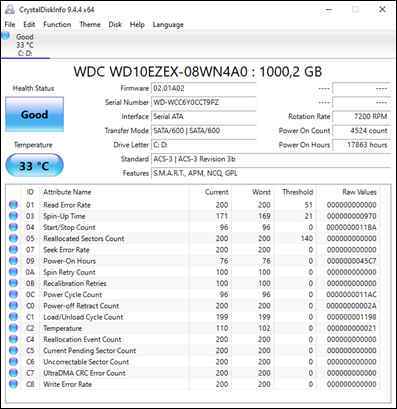Click the Interface field Serial ATA
The image size is (397, 409).
click(x=204, y=116)
